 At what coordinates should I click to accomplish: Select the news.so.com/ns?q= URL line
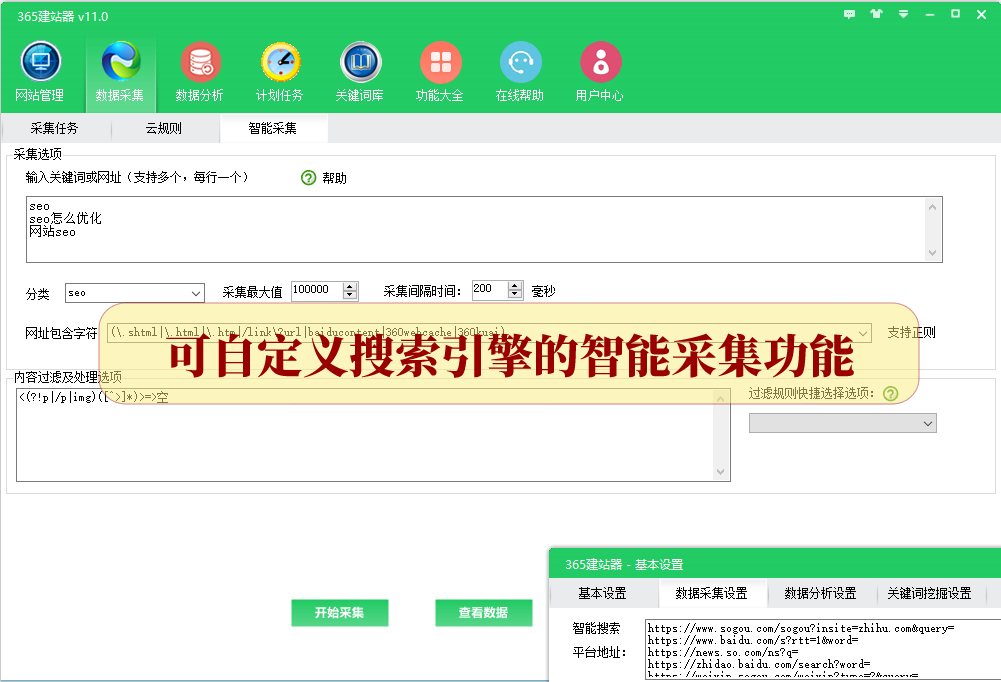pyautogui.click(x=723, y=653)
